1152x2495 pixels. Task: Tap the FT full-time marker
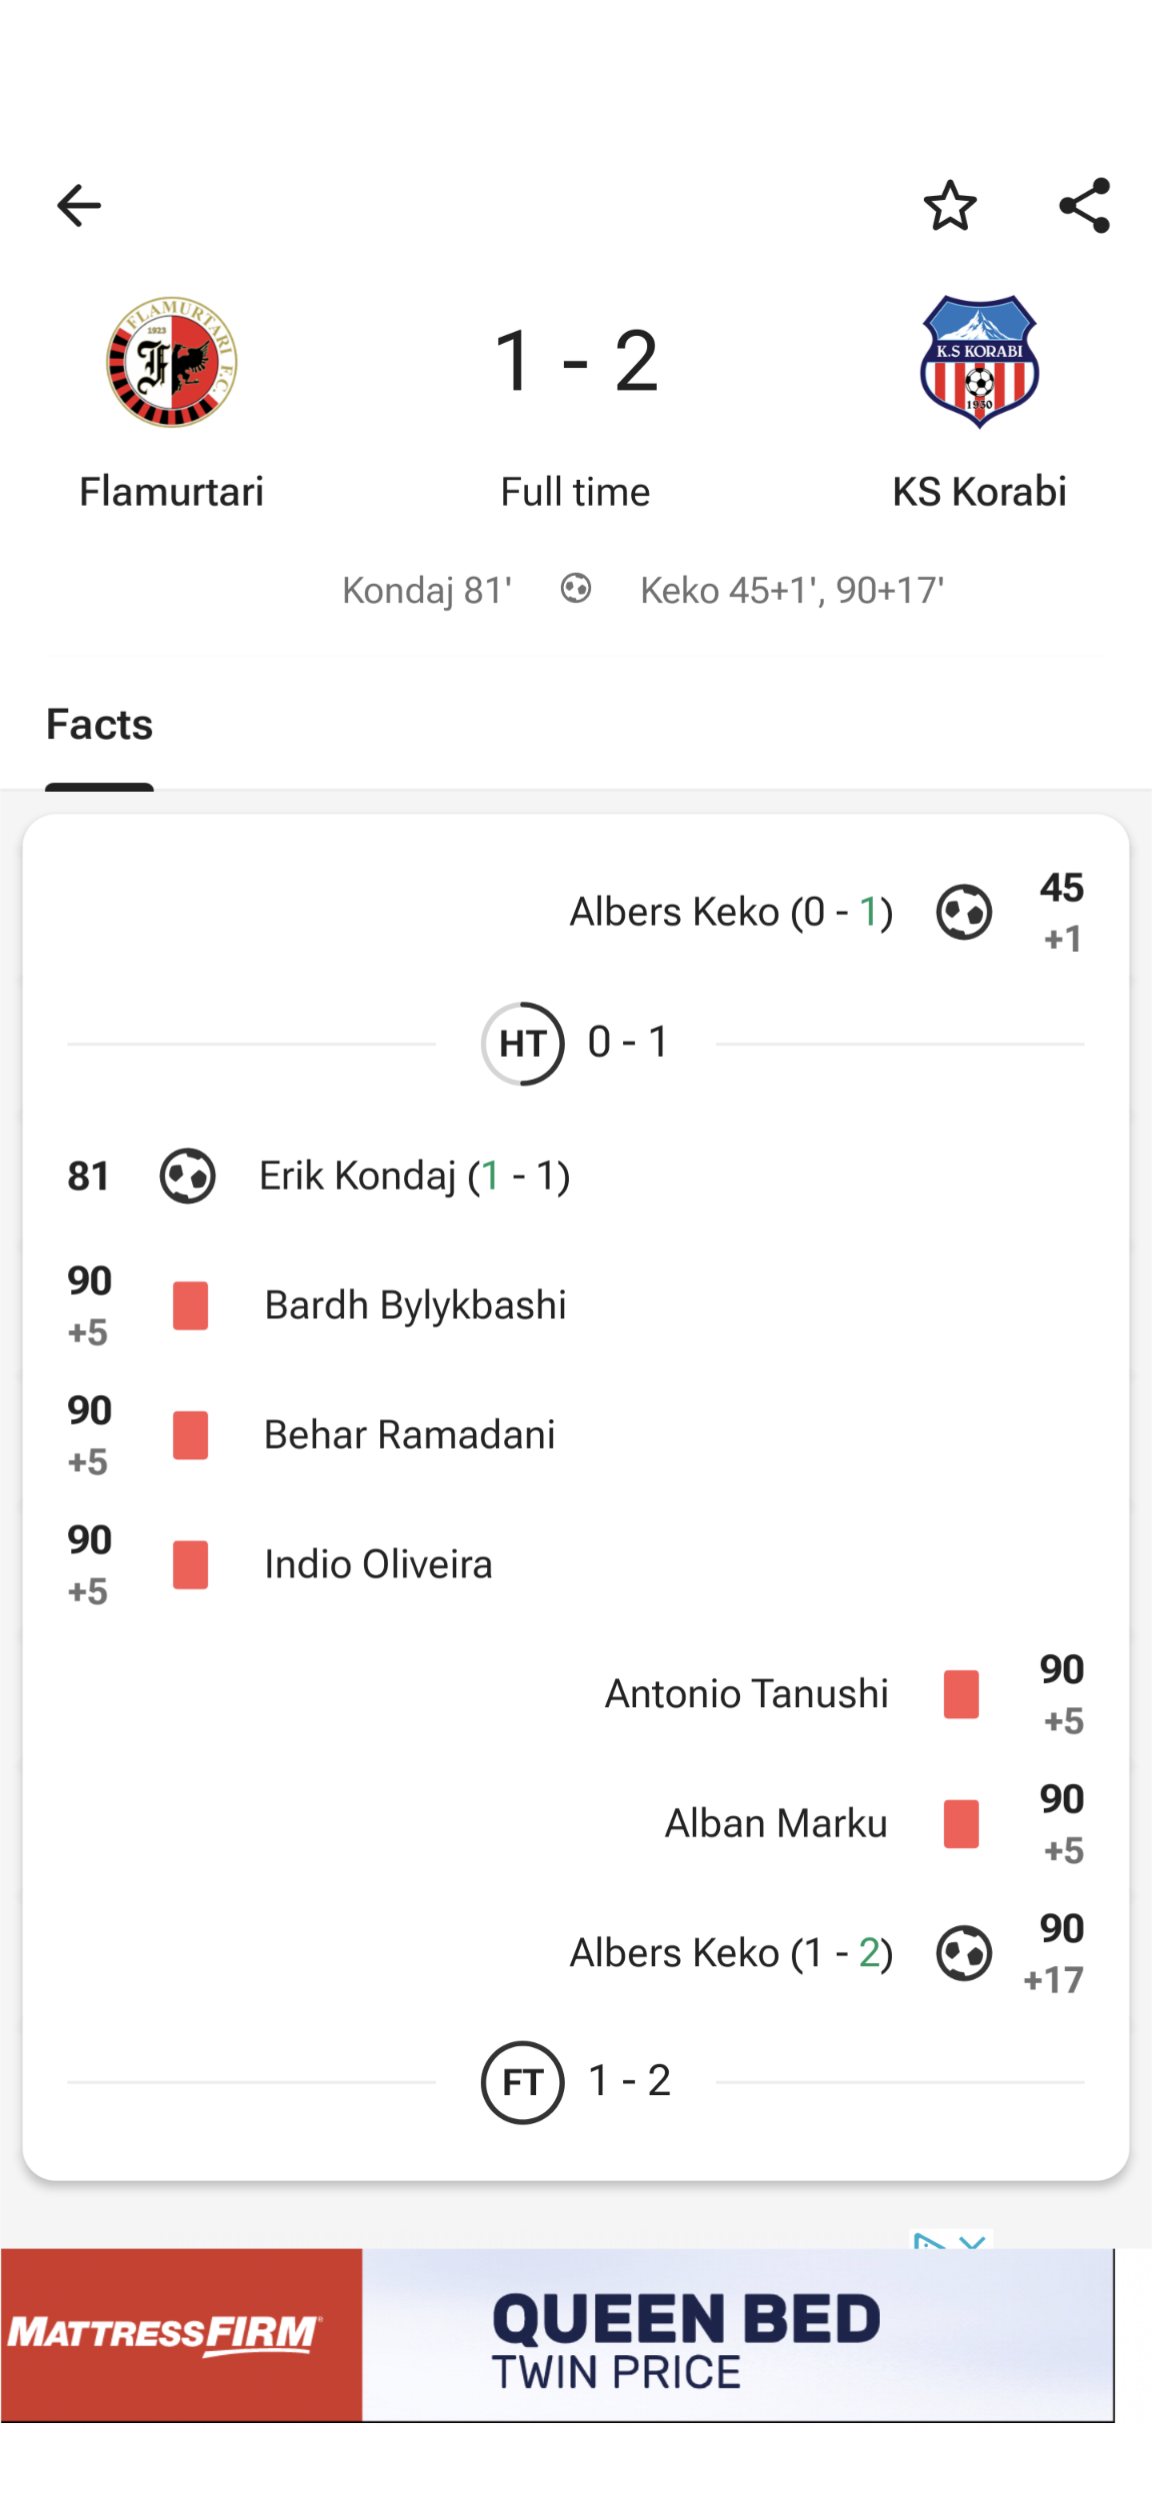coord(522,2083)
